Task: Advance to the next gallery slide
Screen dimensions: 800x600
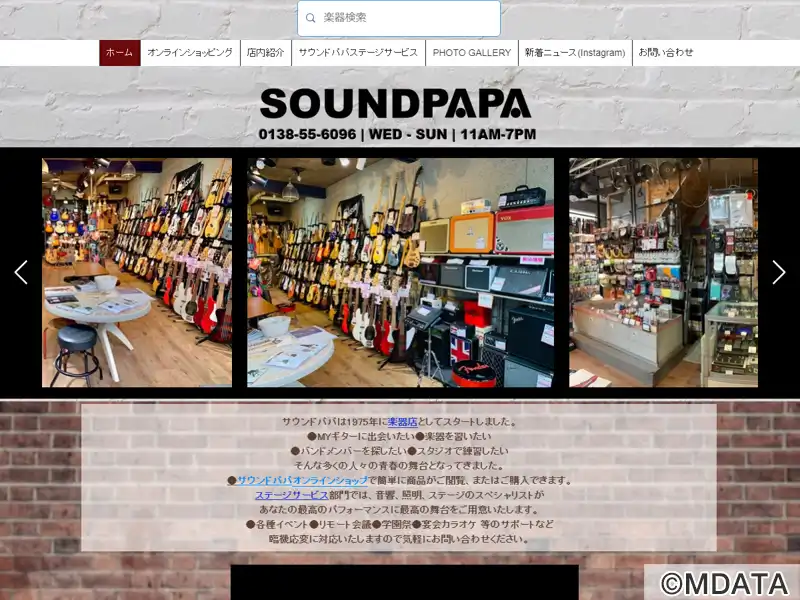Action: (x=779, y=272)
